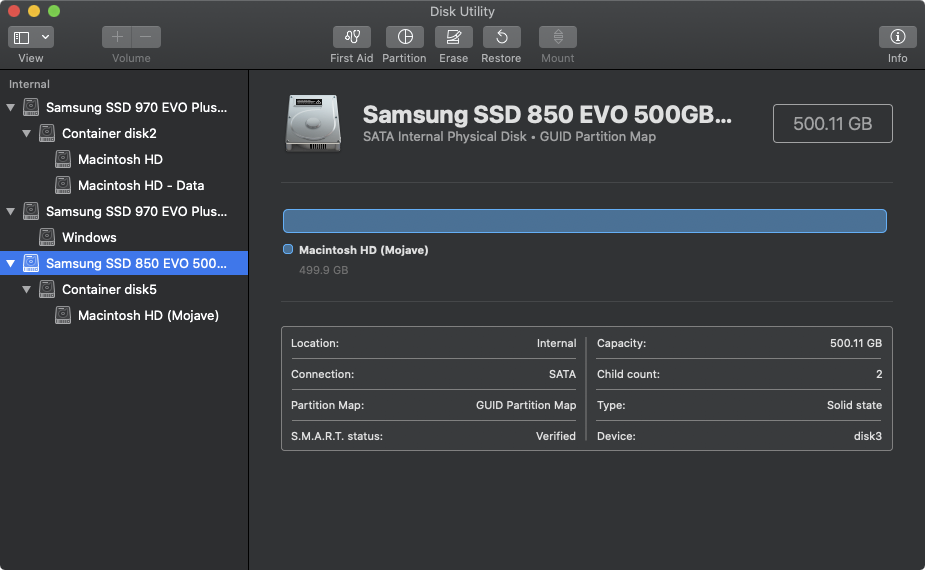Click the Internal sidebar section header
925x570 pixels.
pyautogui.click(x=29, y=84)
